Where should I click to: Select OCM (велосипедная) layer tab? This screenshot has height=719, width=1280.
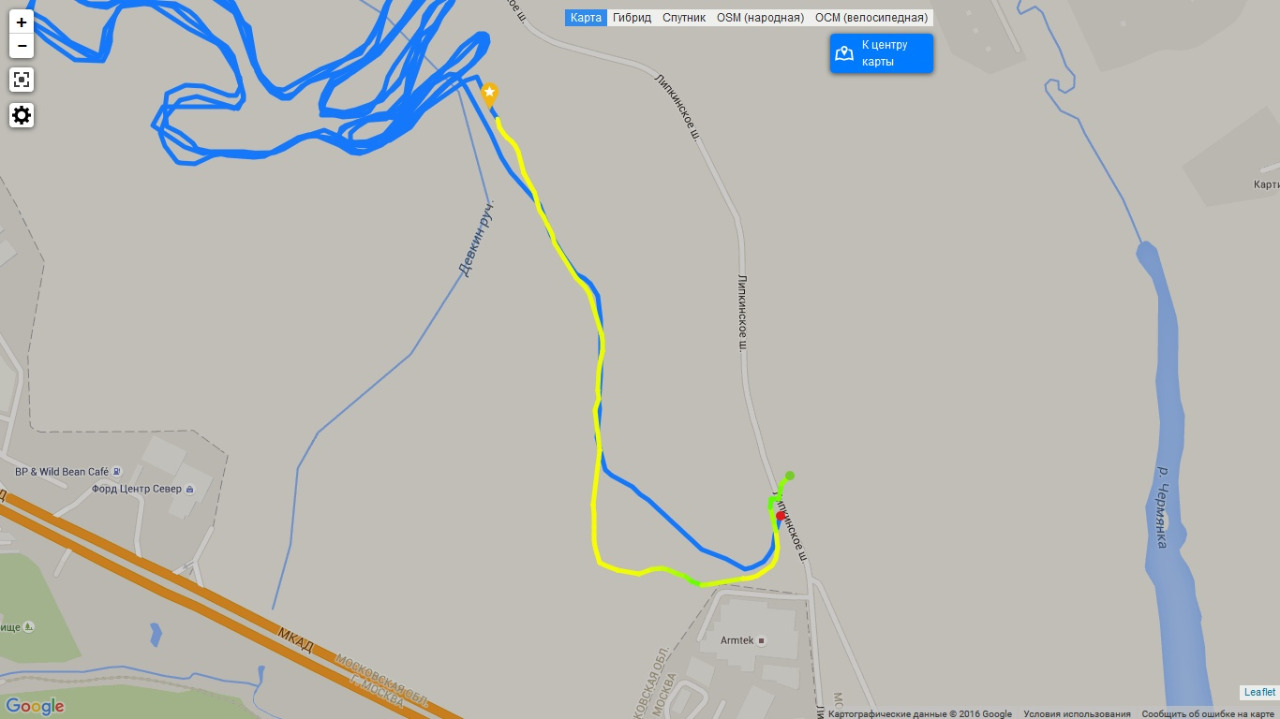tap(871, 18)
